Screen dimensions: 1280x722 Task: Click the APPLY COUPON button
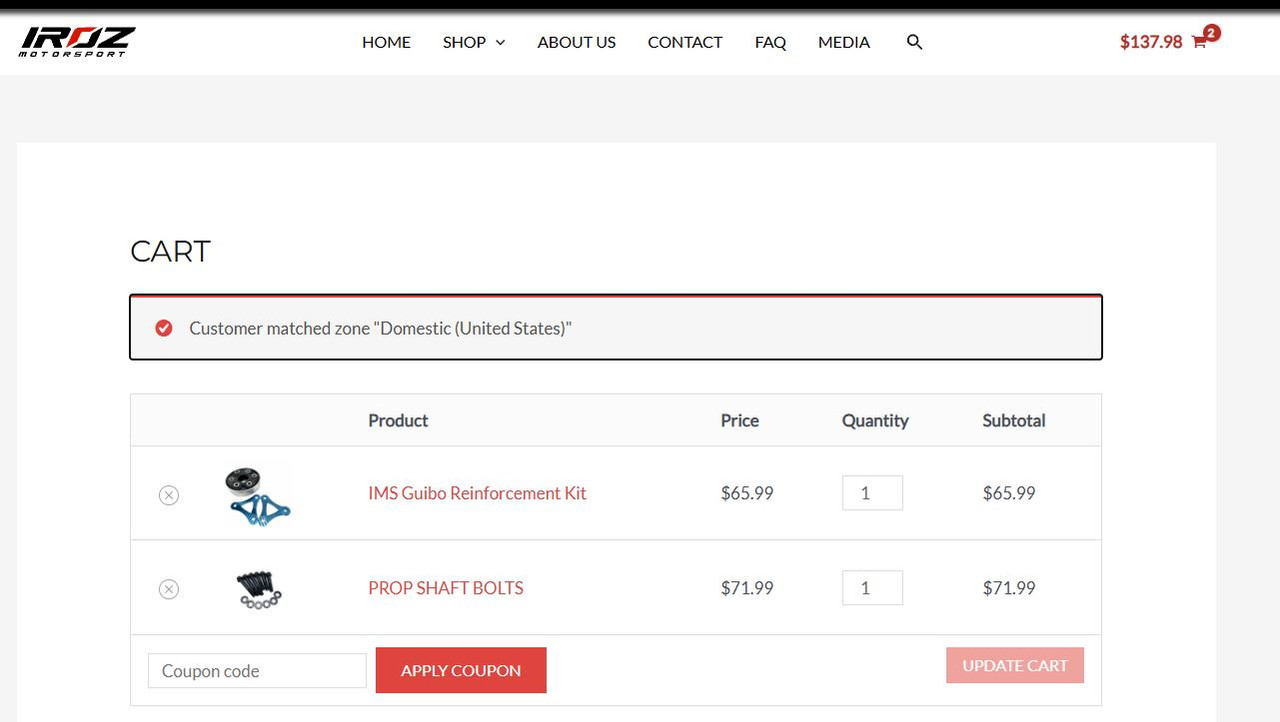tap(461, 670)
